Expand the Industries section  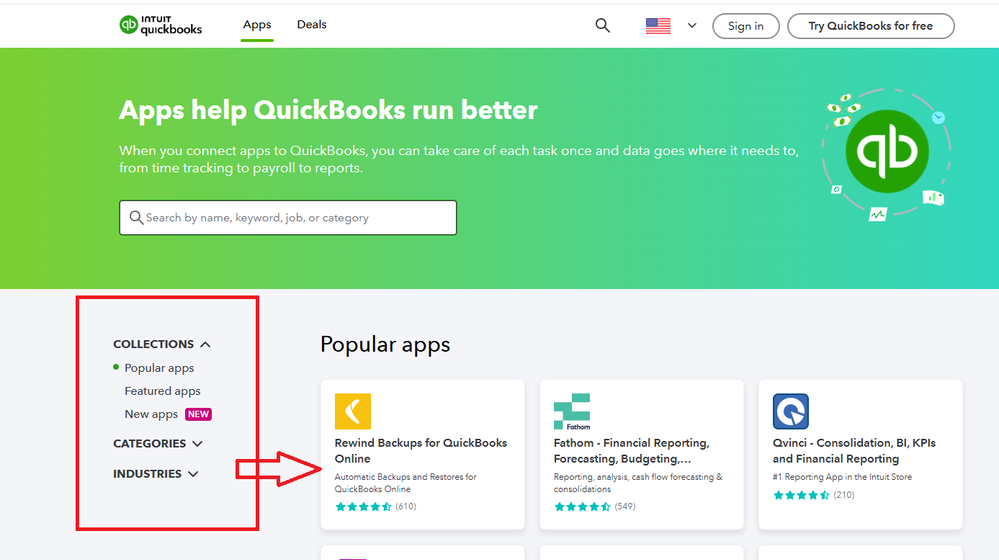(x=155, y=474)
